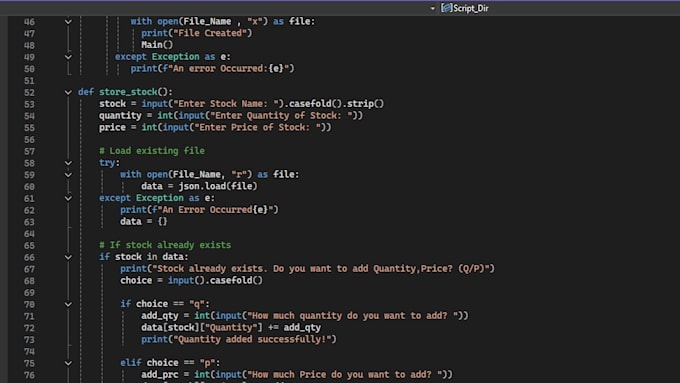Click line number 51 in the gutter
This screenshot has height=383, width=680.
[x=29, y=81]
